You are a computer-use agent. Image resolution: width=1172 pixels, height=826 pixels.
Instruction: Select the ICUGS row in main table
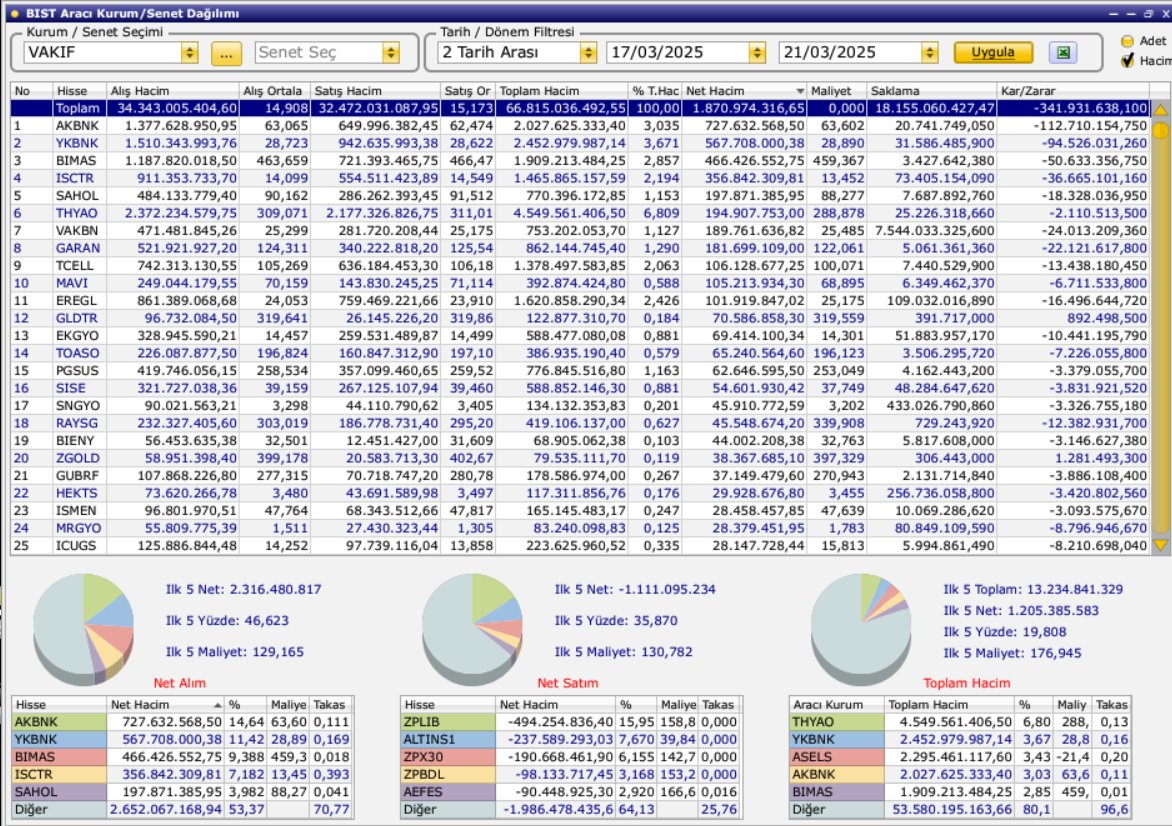tap(580, 546)
